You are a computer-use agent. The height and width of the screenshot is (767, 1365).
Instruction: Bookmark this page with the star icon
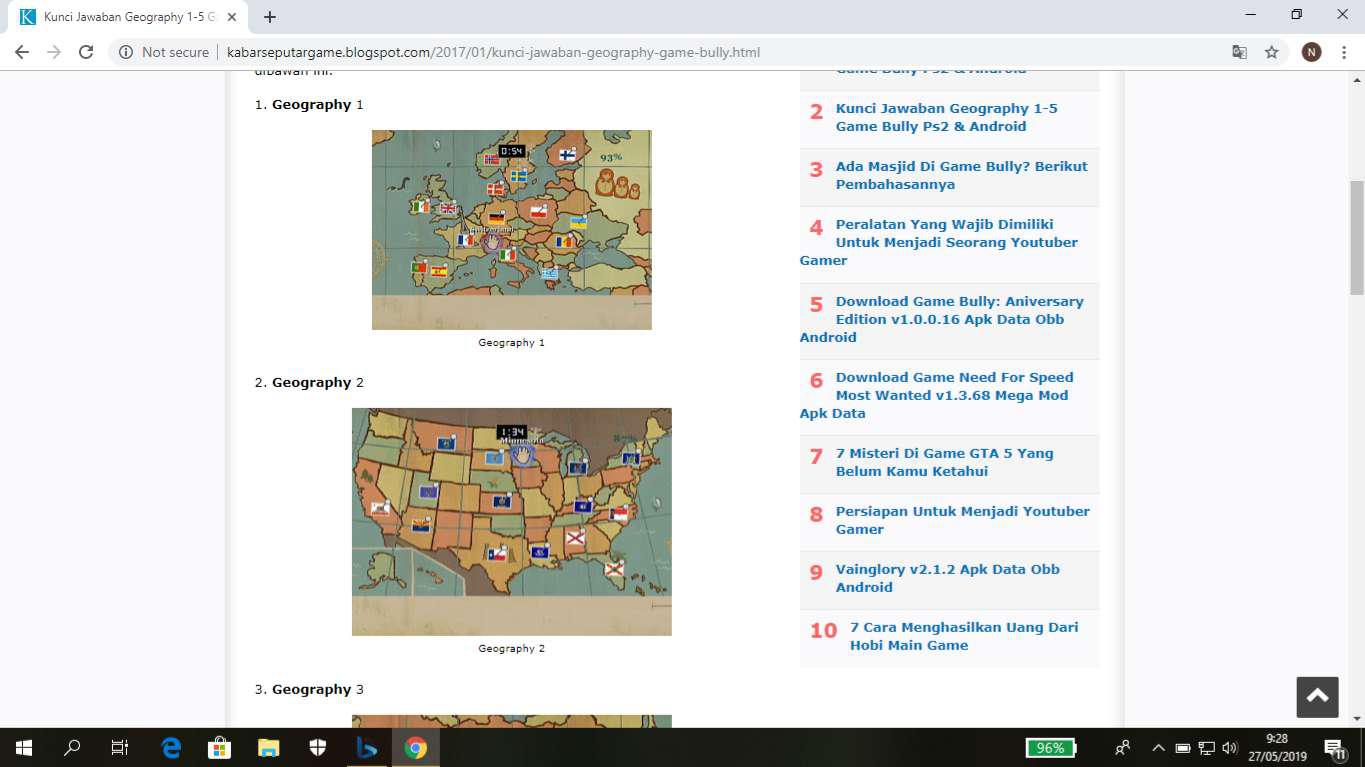click(1272, 52)
